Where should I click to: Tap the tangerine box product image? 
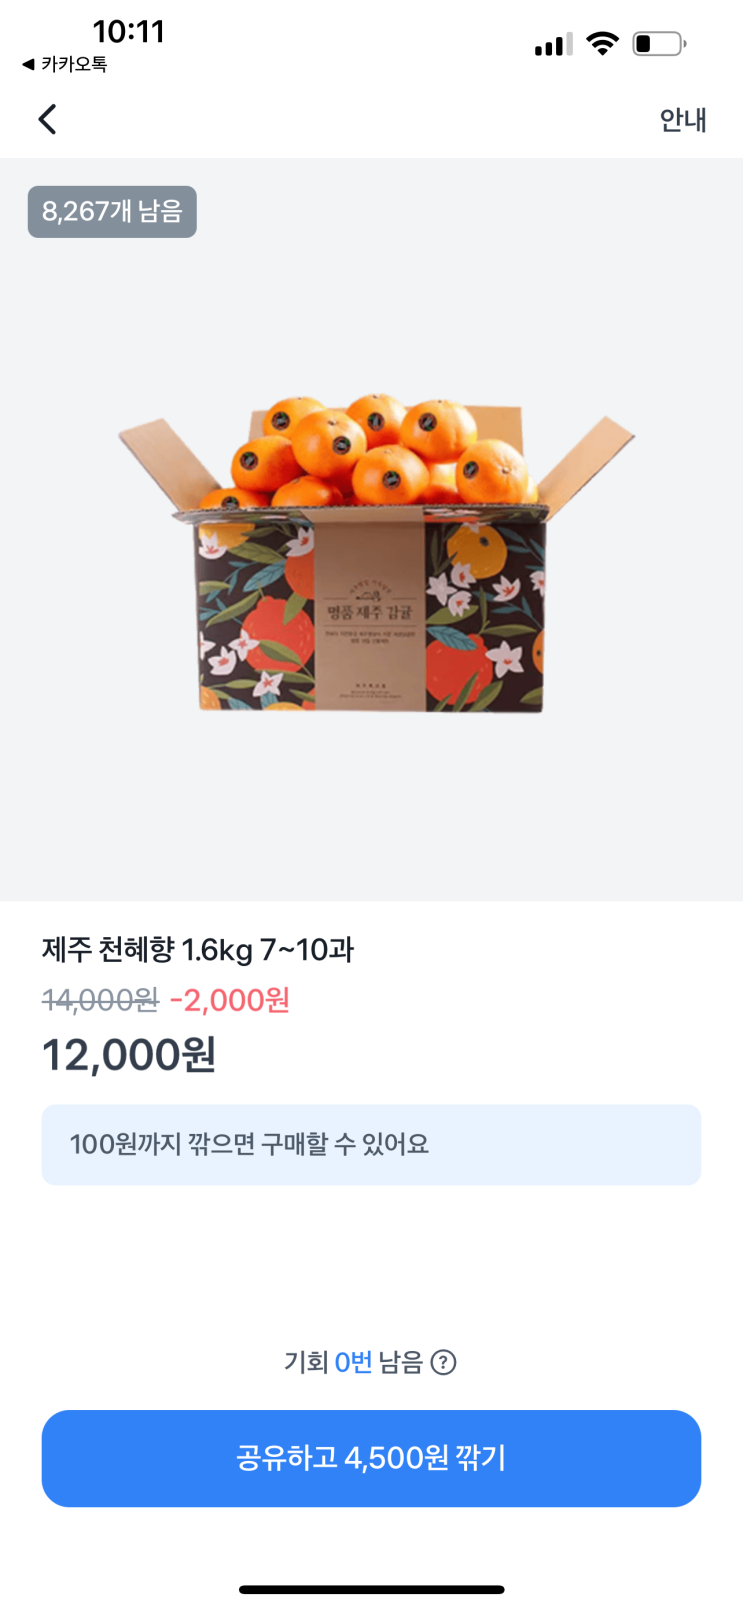[375, 552]
